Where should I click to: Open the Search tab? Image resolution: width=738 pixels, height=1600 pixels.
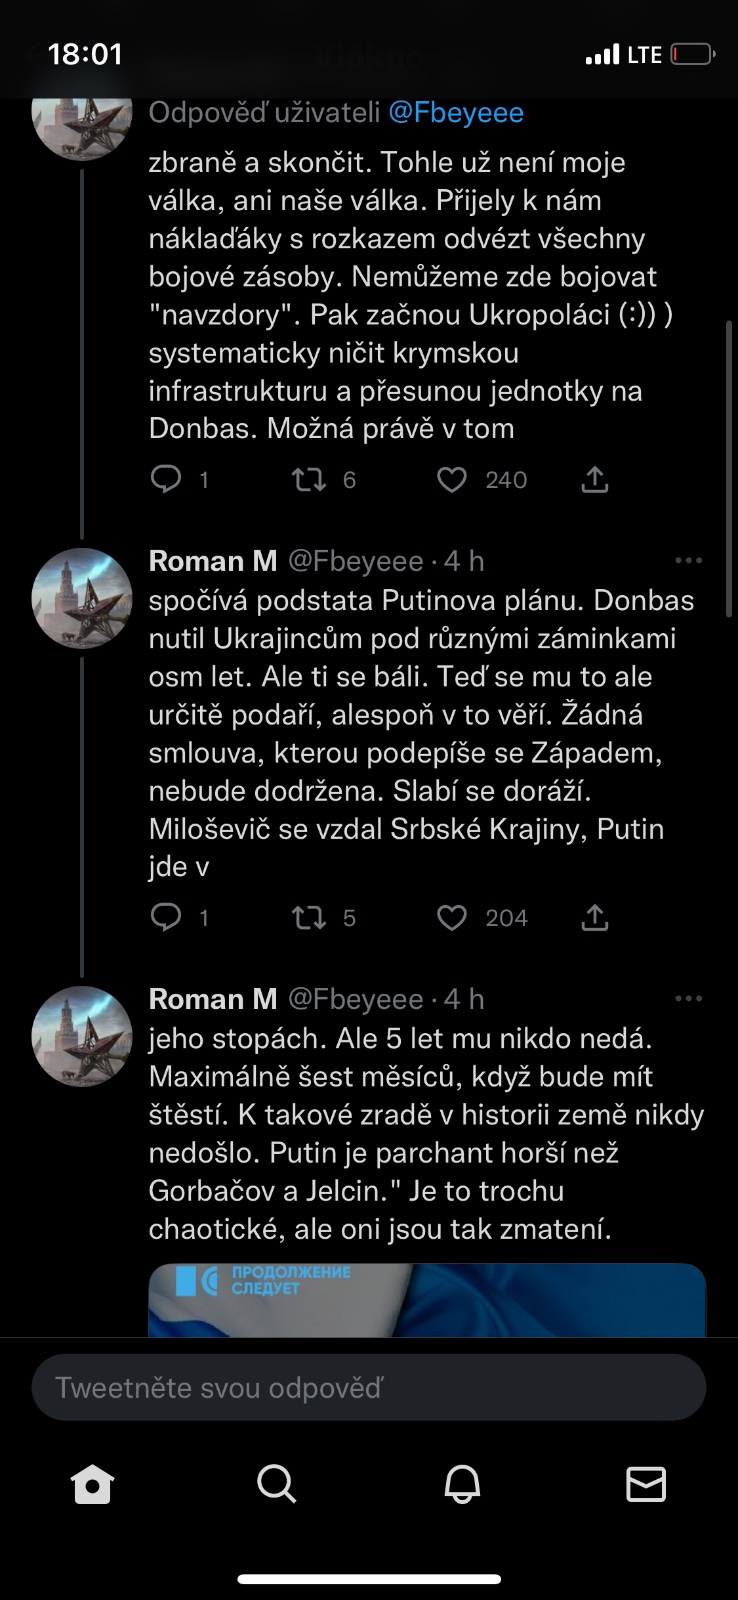(x=276, y=1484)
